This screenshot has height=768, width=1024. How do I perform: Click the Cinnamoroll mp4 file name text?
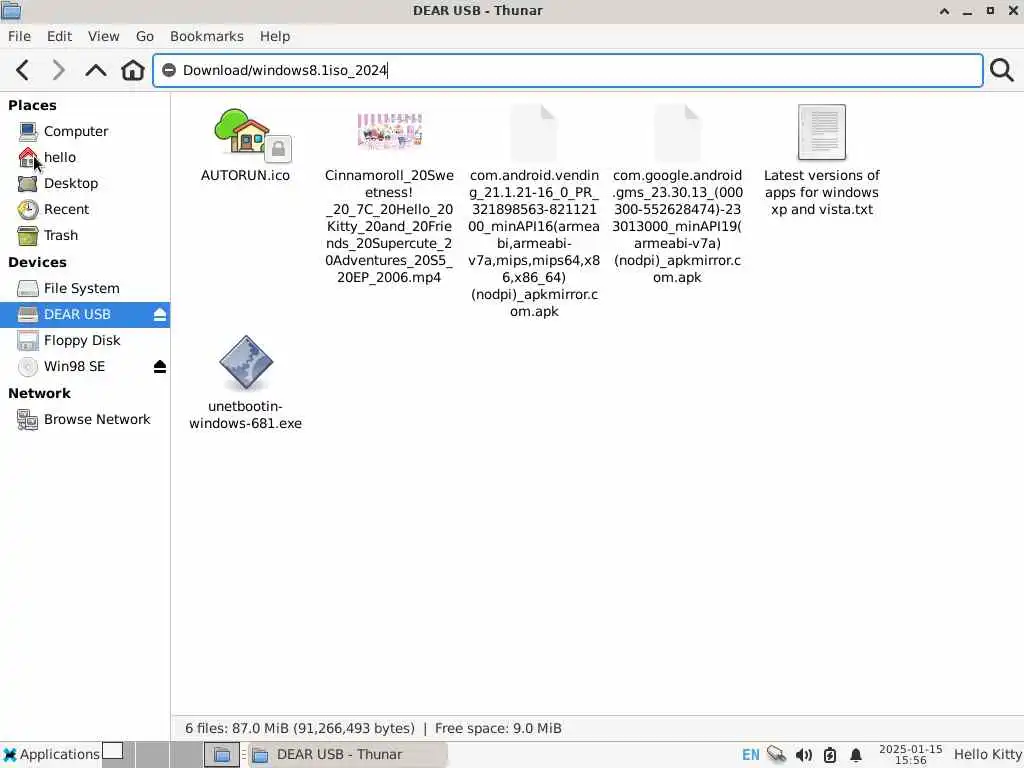(x=389, y=227)
